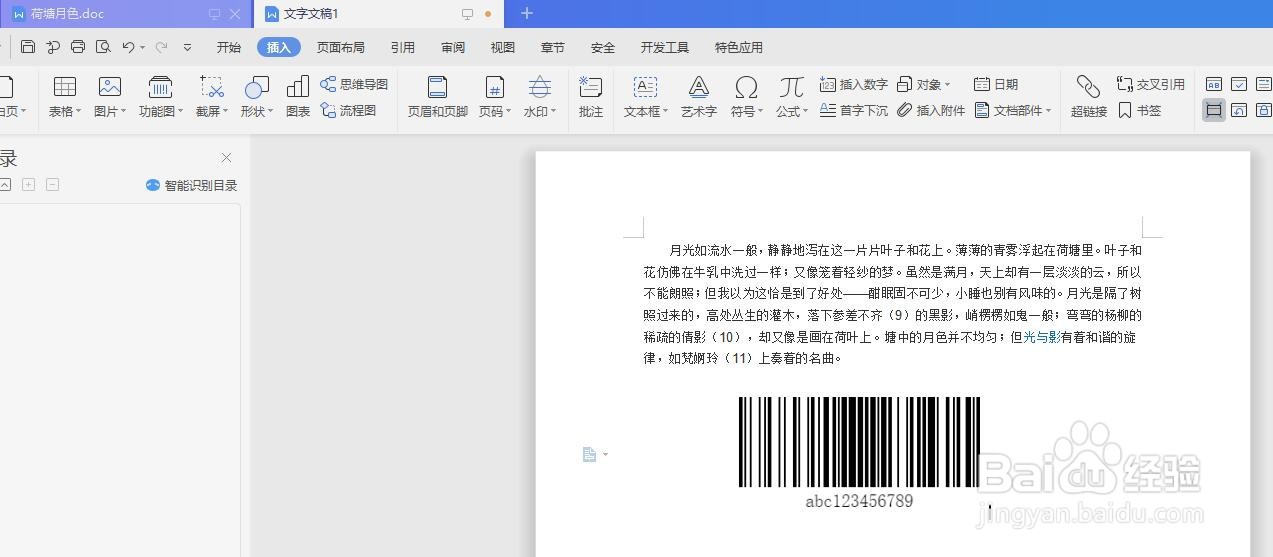The image size is (1273, 557).
Task: Click the 公式 pi formula icon
Action: (x=792, y=87)
